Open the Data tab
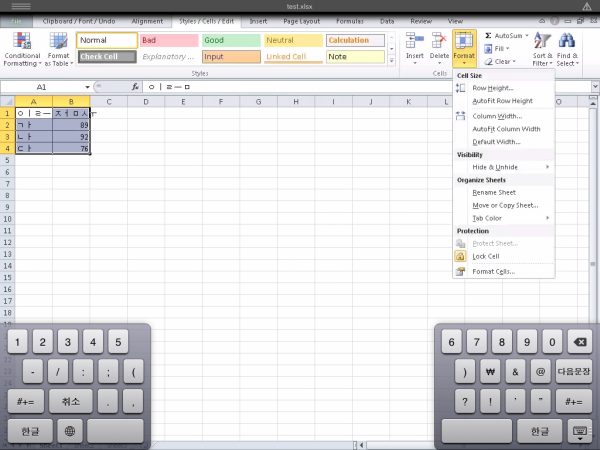The height and width of the screenshot is (450, 600). point(387,21)
